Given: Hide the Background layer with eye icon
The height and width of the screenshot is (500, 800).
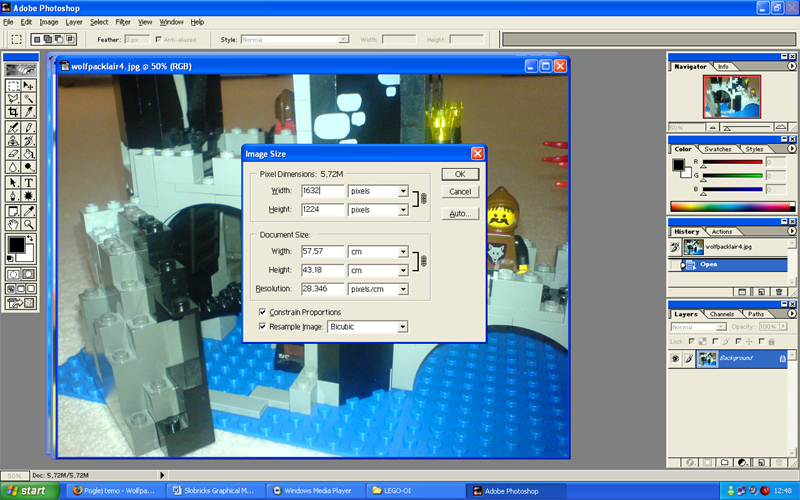Looking at the screenshot, I should point(675,359).
